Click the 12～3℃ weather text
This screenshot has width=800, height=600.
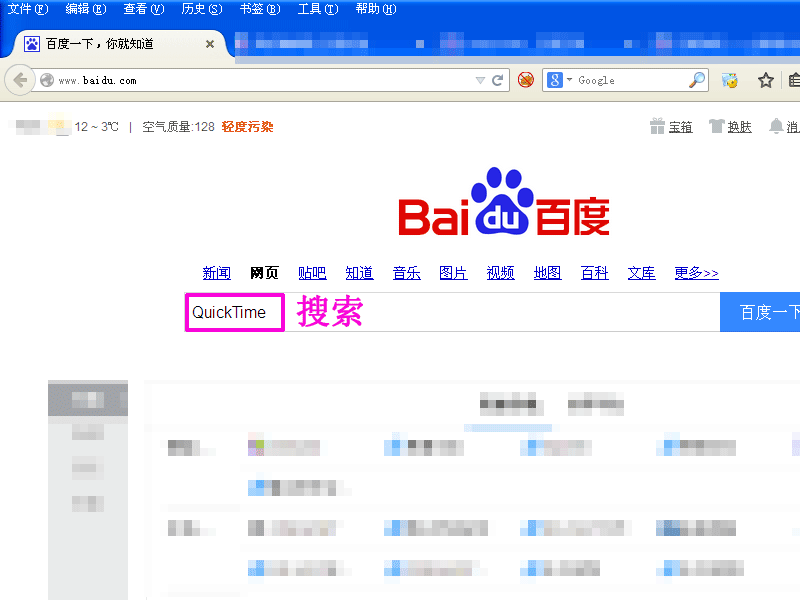click(96, 127)
